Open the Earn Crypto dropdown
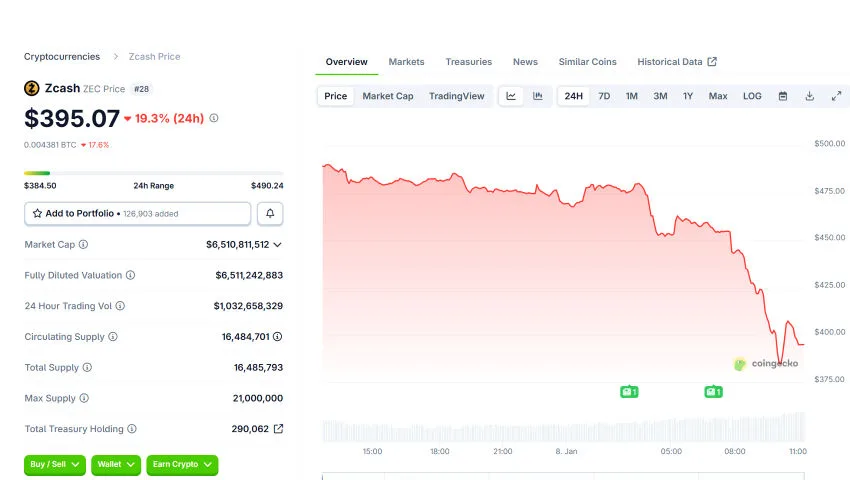This screenshot has width=850, height=480. [x=181, y=464]
